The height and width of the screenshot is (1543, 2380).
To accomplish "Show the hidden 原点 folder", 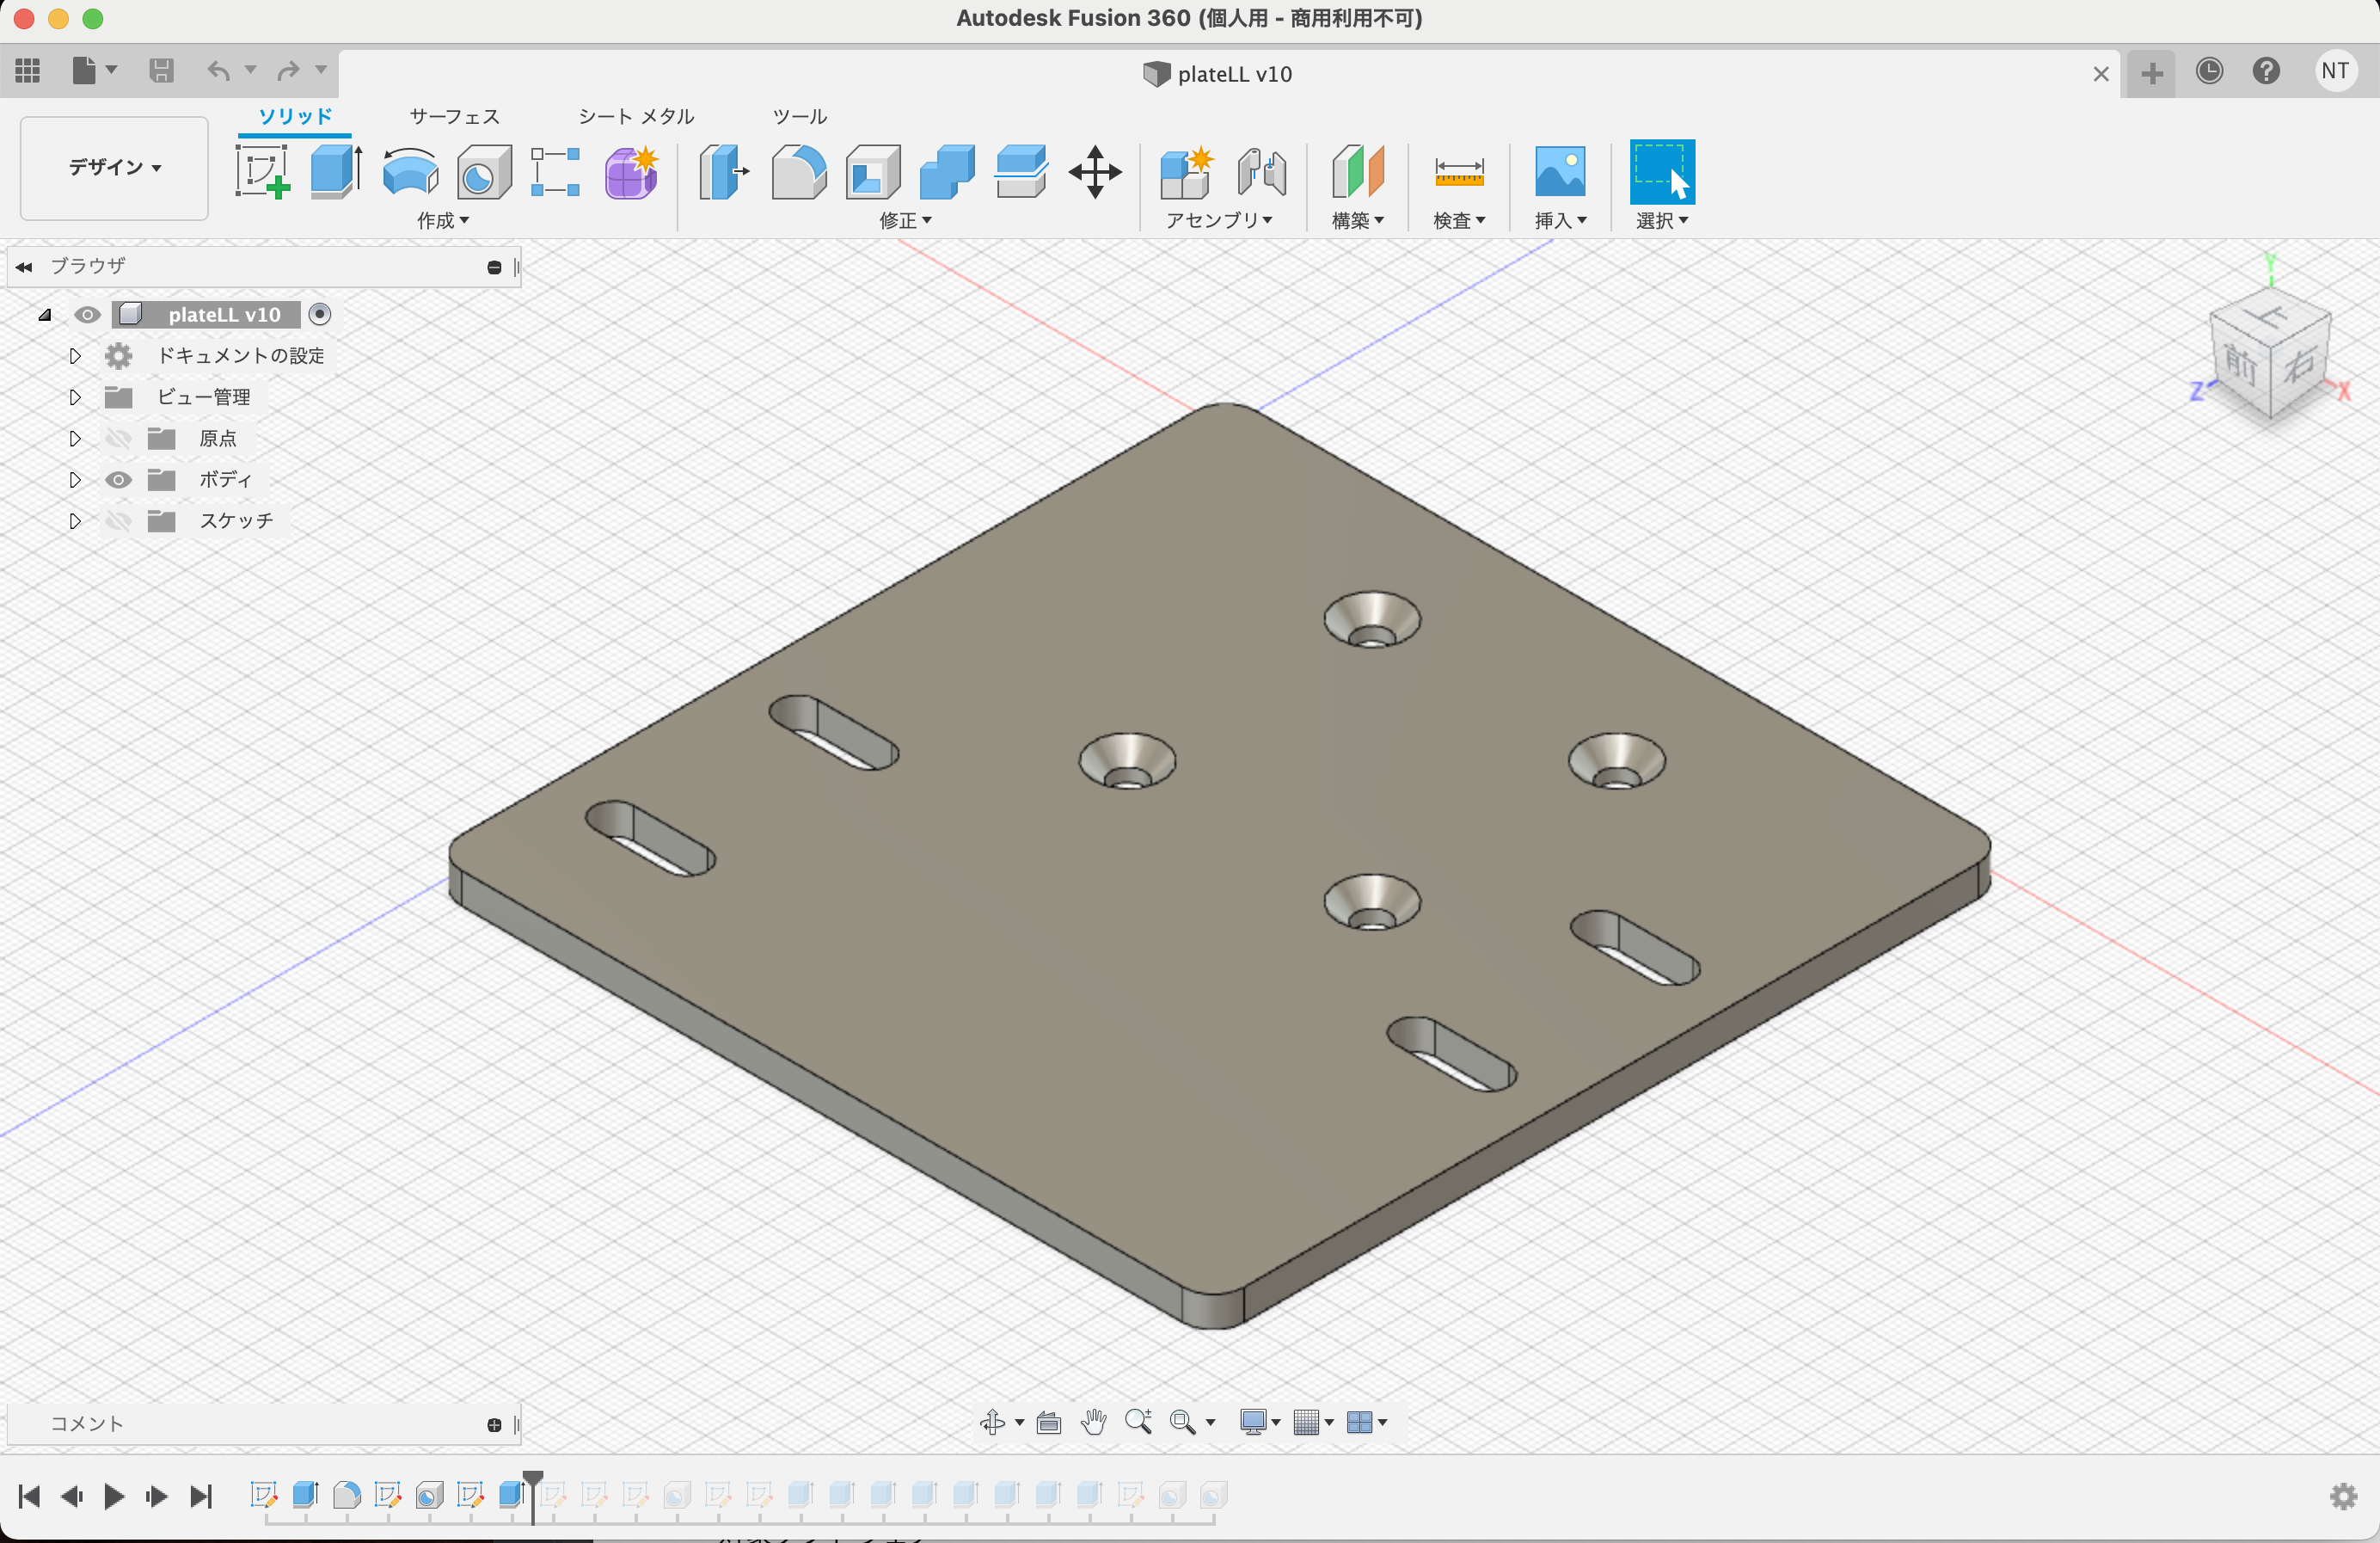I will point(118,438).
